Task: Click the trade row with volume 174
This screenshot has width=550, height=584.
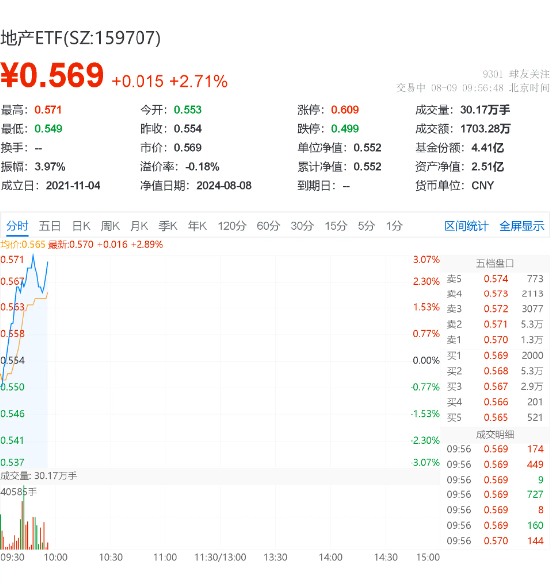Action: pyautogui.click(x=495, y=449)
